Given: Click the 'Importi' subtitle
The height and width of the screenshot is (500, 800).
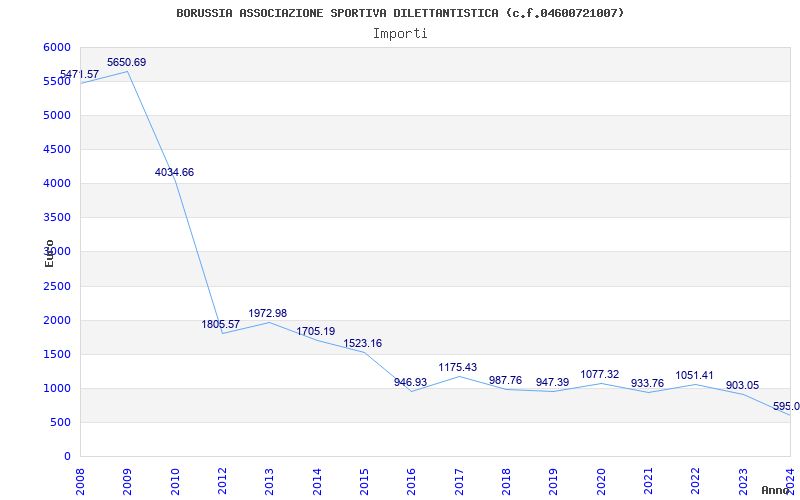Looking at the screenshot, I should pyautogui.click(x=400, y=34).
